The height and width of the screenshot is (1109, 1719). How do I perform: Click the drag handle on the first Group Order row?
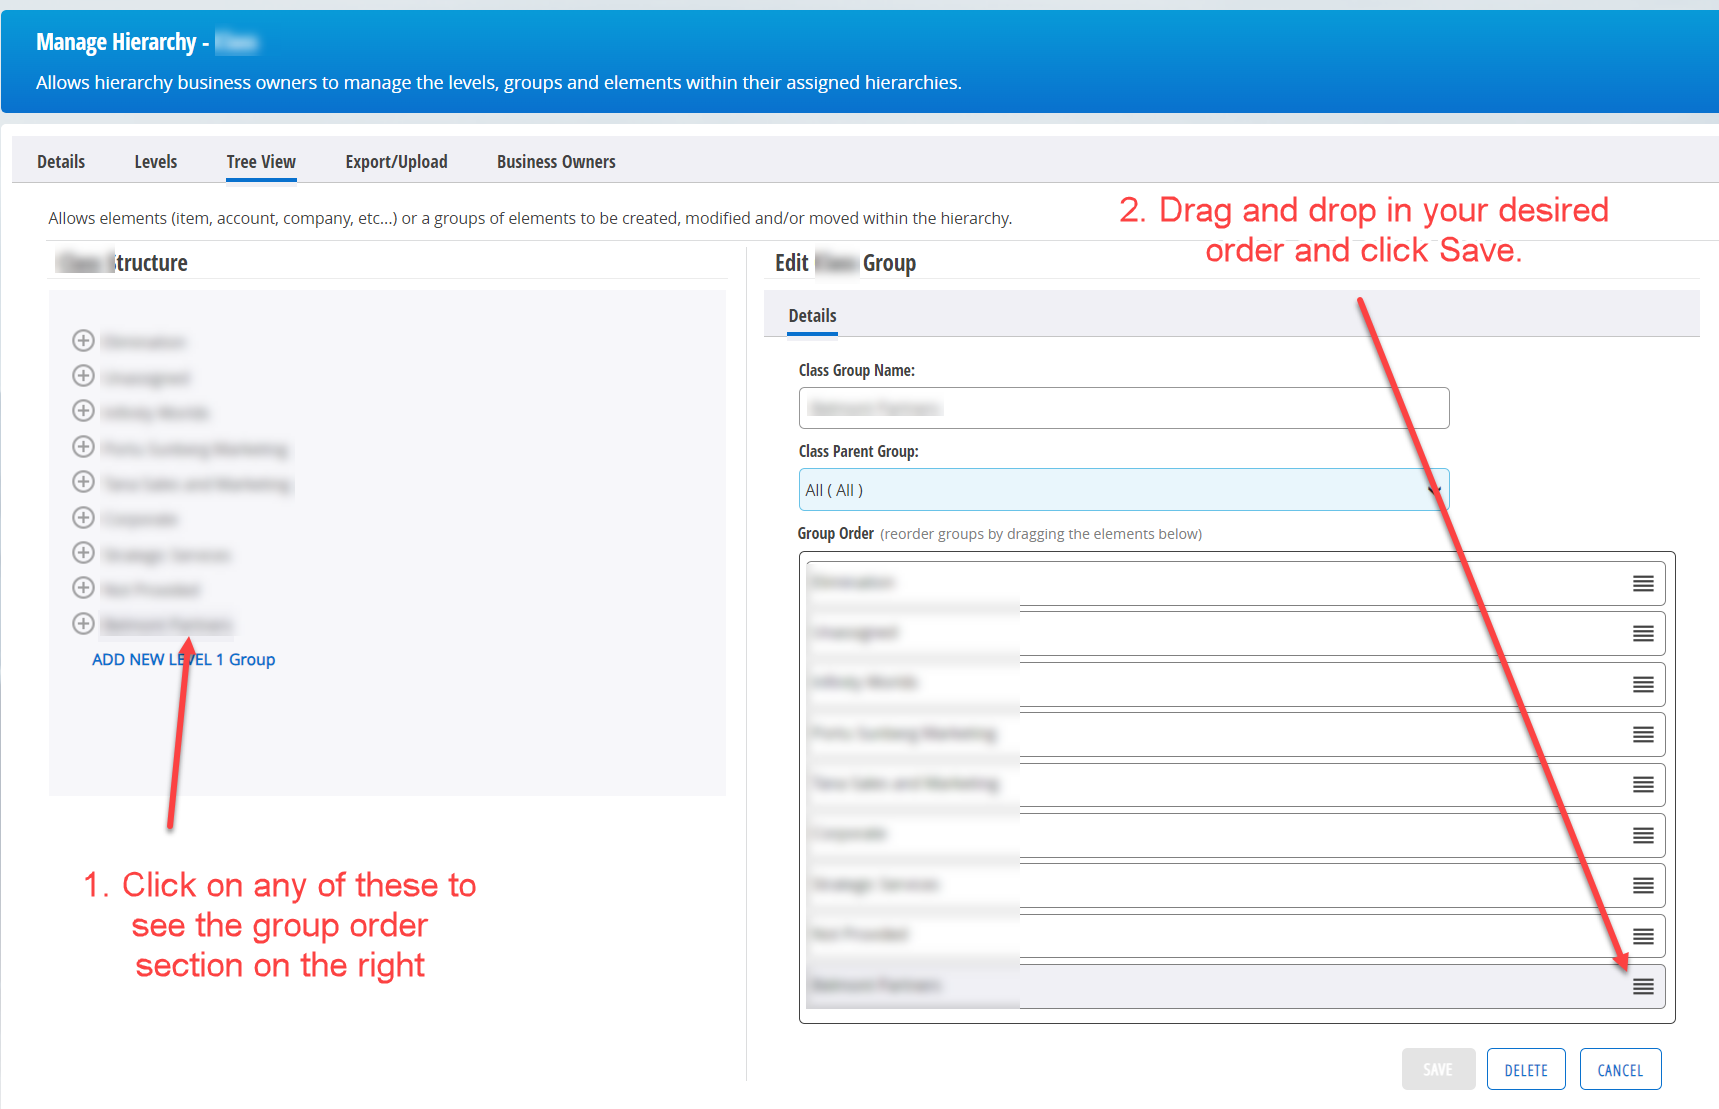[1643, 583]
